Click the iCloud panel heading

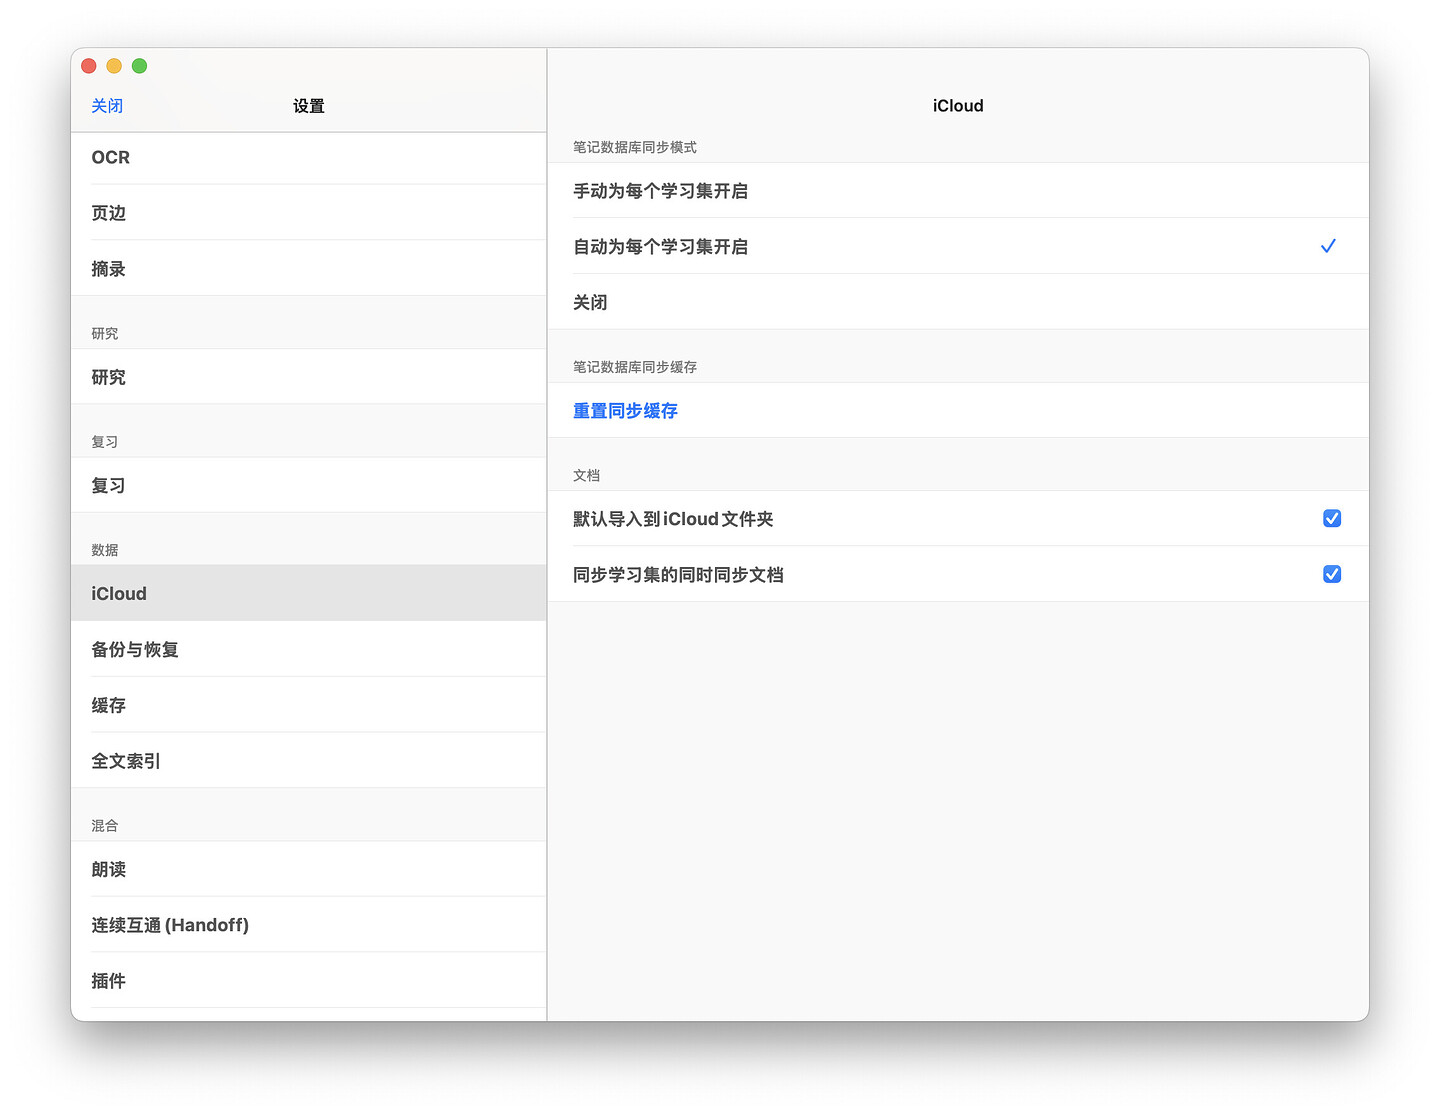(958, 106)
